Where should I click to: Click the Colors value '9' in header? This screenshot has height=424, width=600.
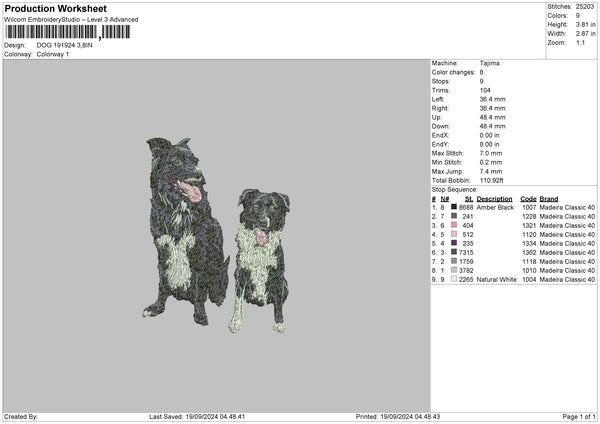click(577, 16)
